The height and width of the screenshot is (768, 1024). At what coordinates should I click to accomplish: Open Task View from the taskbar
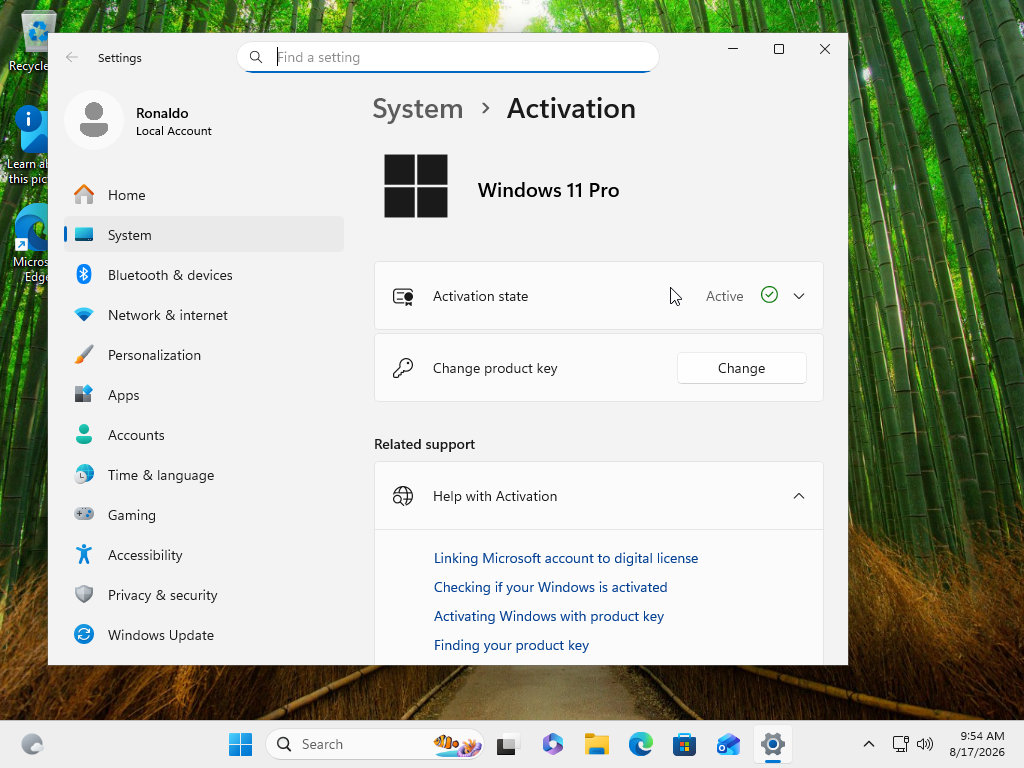tap(508, 744)
